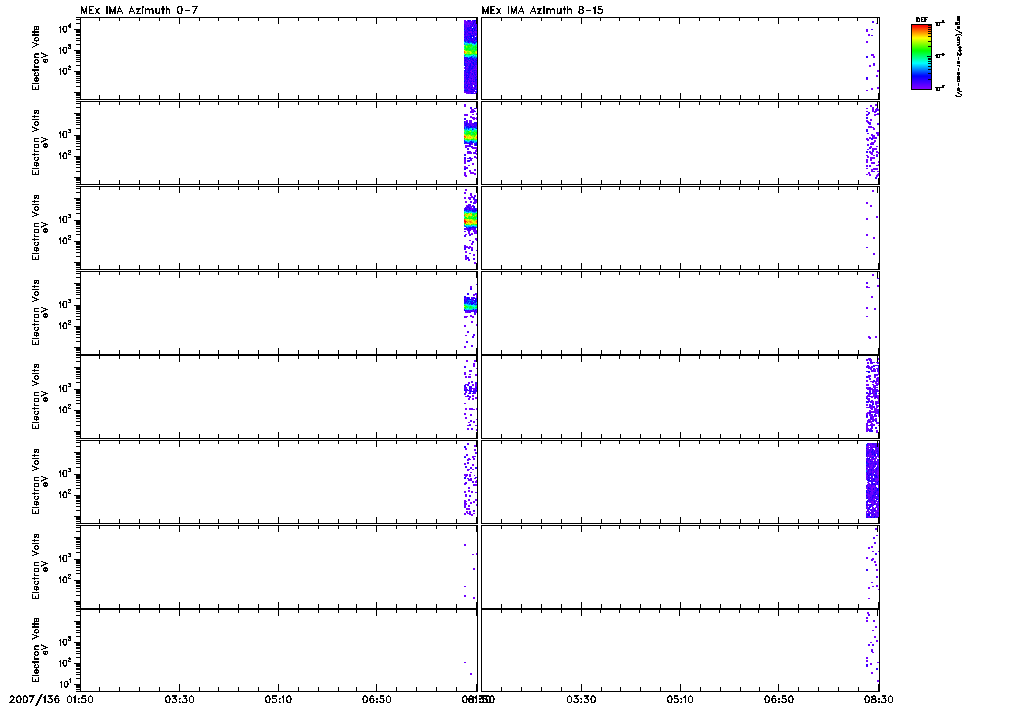The image size is (1024, 708).
Task: Click 'Electron Volts eV' axis label of top panel
Action: (x=40, y=58)
